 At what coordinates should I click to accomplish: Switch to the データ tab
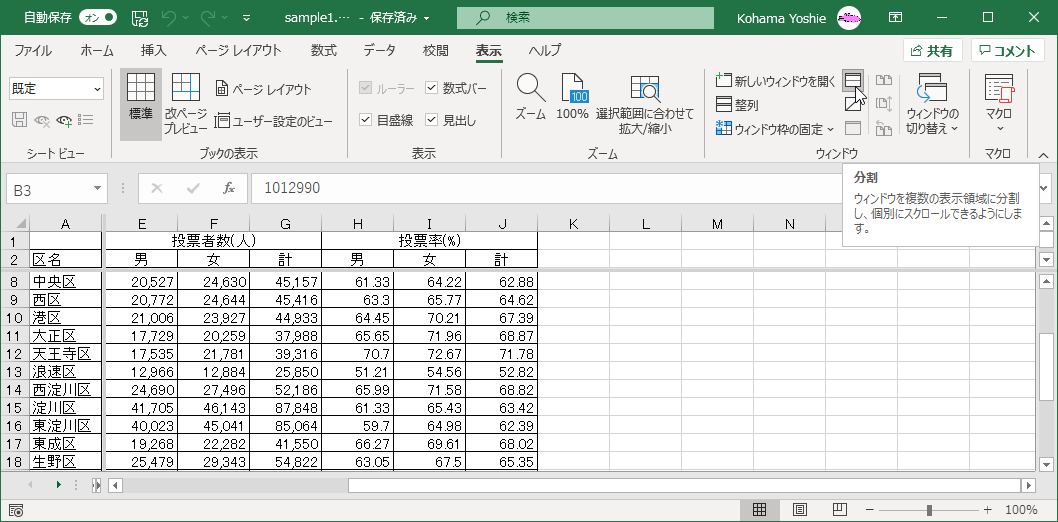pyautogui.click(x=379, y=51)
